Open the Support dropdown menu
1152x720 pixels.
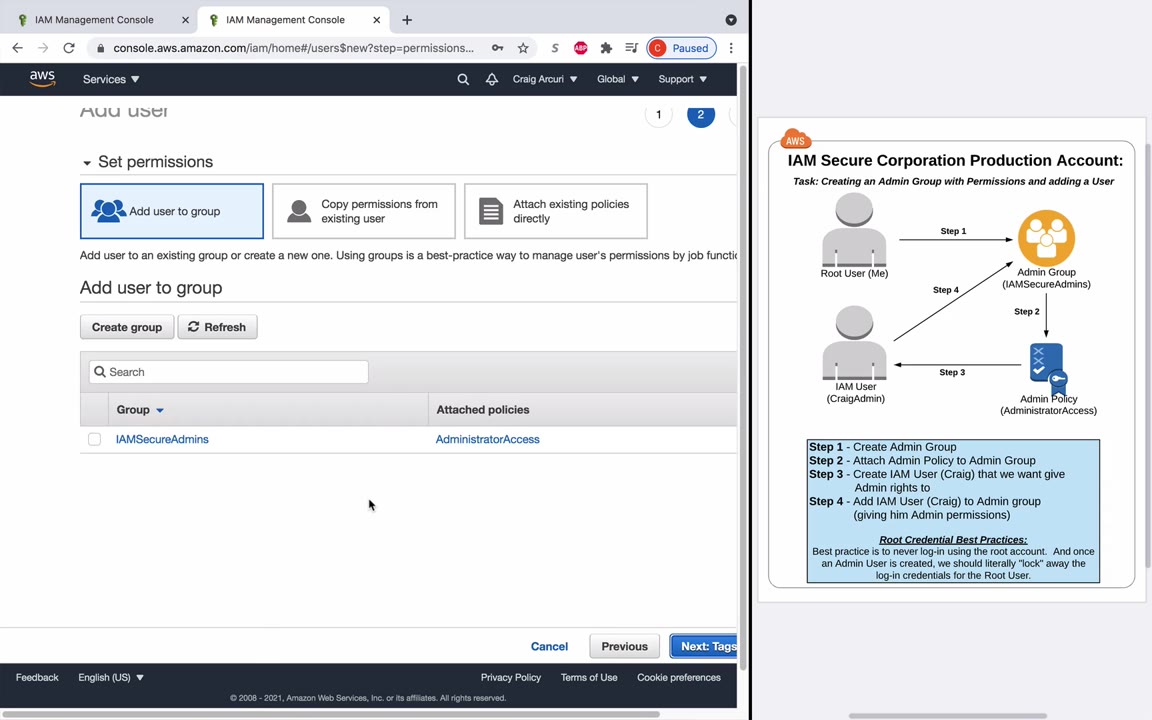(683, 79)
